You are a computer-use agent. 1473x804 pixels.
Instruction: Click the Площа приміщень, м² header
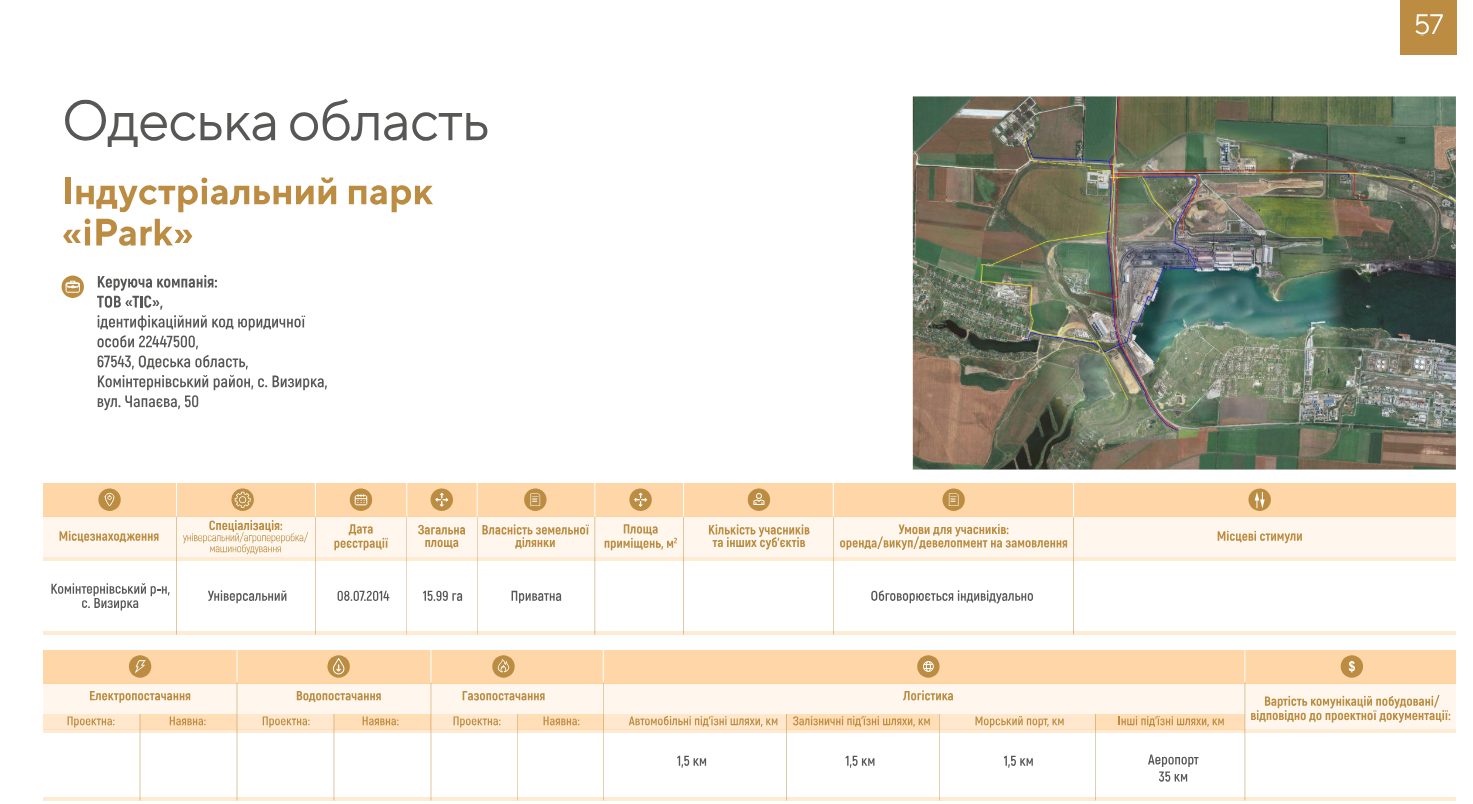(x=640, y=537)
